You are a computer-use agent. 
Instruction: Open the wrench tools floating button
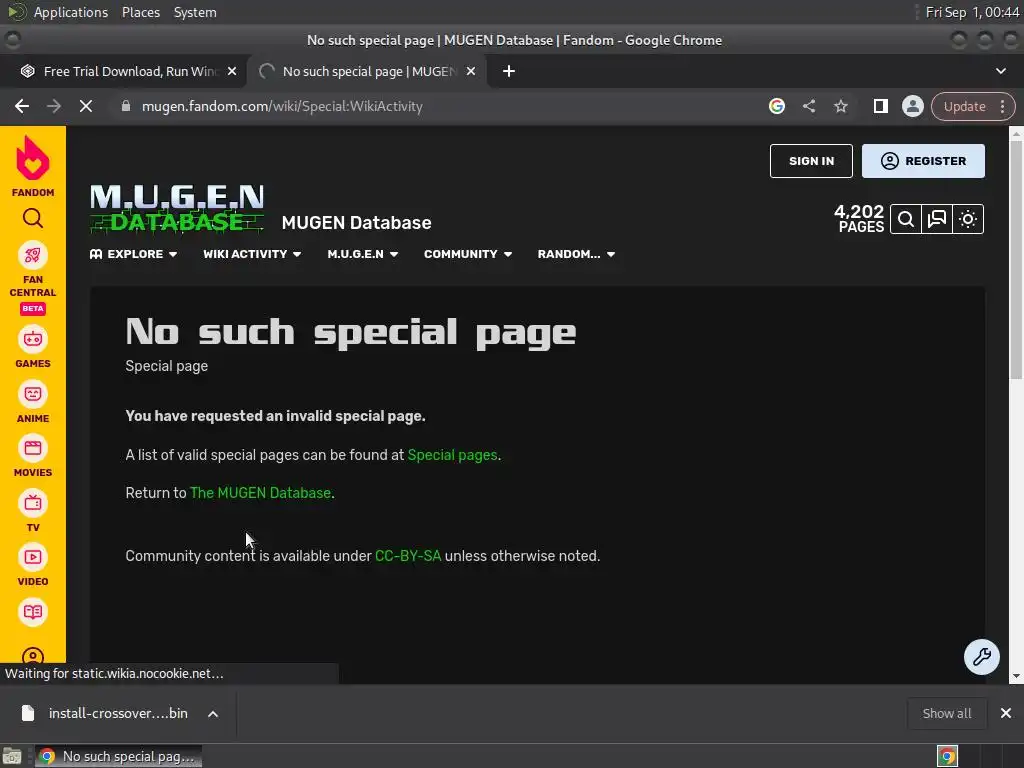(982, 656)
